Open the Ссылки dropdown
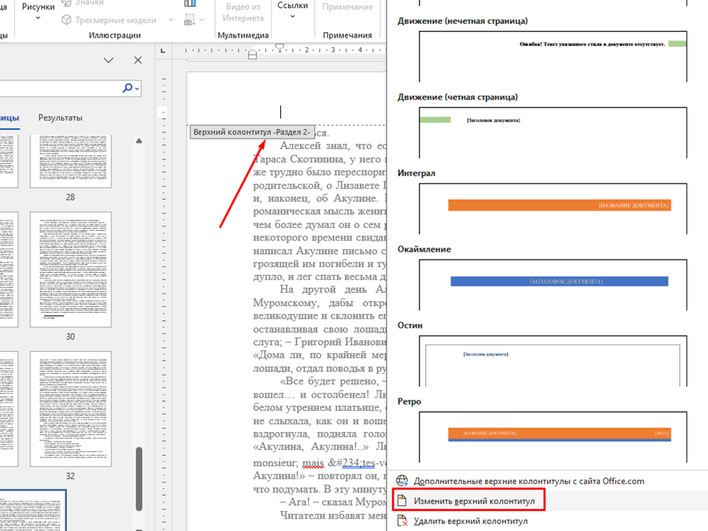This screenshot has height=531, width=708. pos(293,11)
